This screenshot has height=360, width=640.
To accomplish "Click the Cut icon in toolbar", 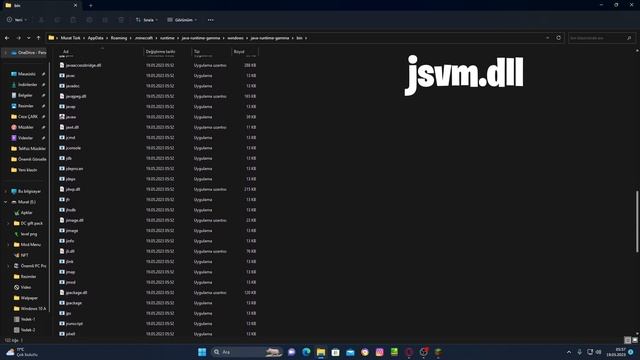I will pyautogui.click(x=41, y=20).
